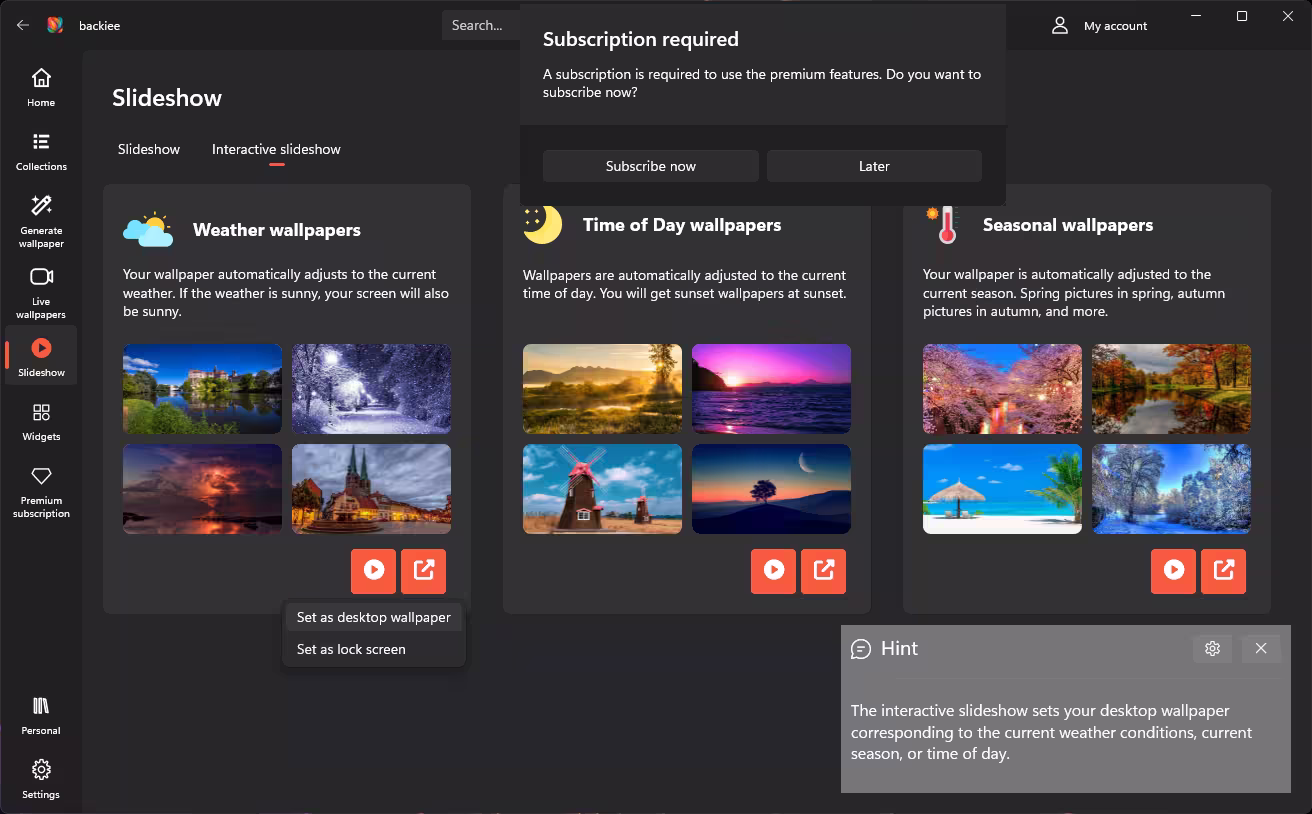This screenshot has width=1312, height=814.
Task: Open the lightning storm thumbnail
Action: coord(202,489)
